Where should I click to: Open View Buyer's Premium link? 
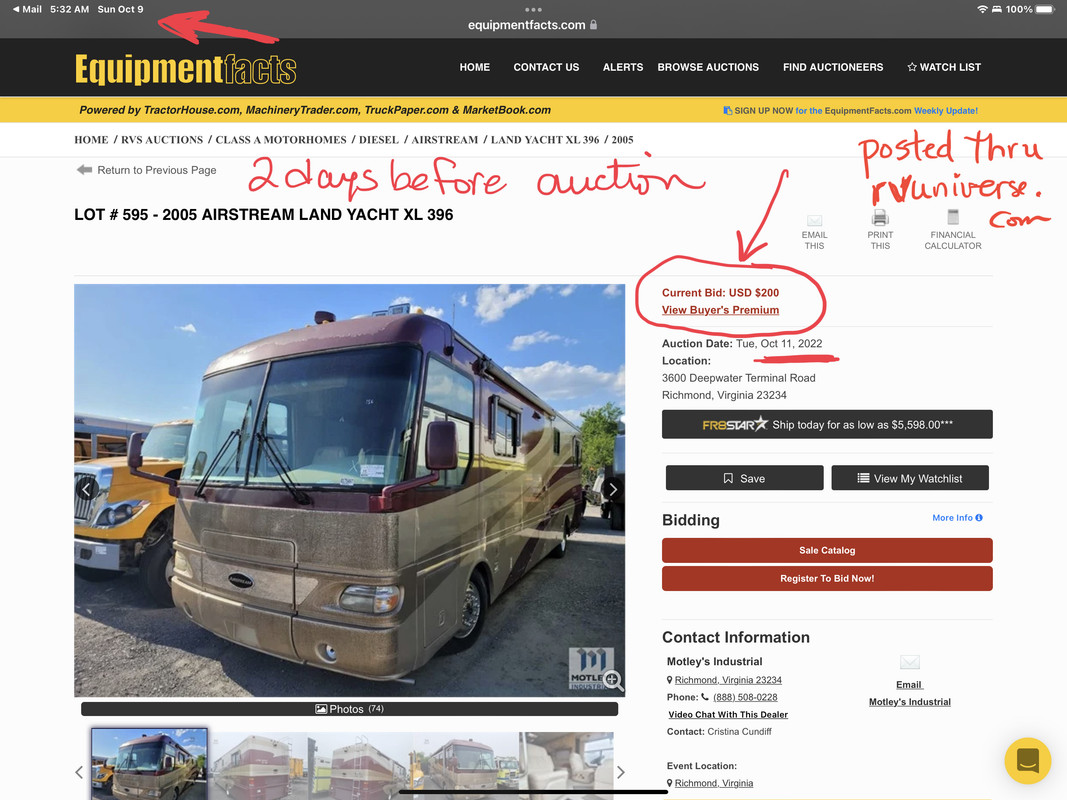click(x=720, y=310)
